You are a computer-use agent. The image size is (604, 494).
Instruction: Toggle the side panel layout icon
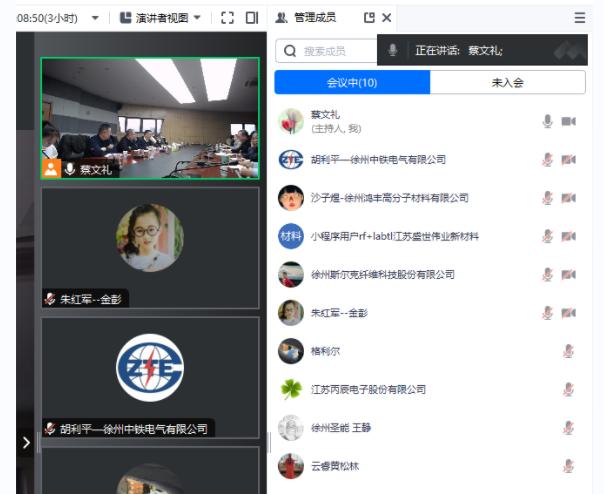pyautogui.click(x=252, y=18)
